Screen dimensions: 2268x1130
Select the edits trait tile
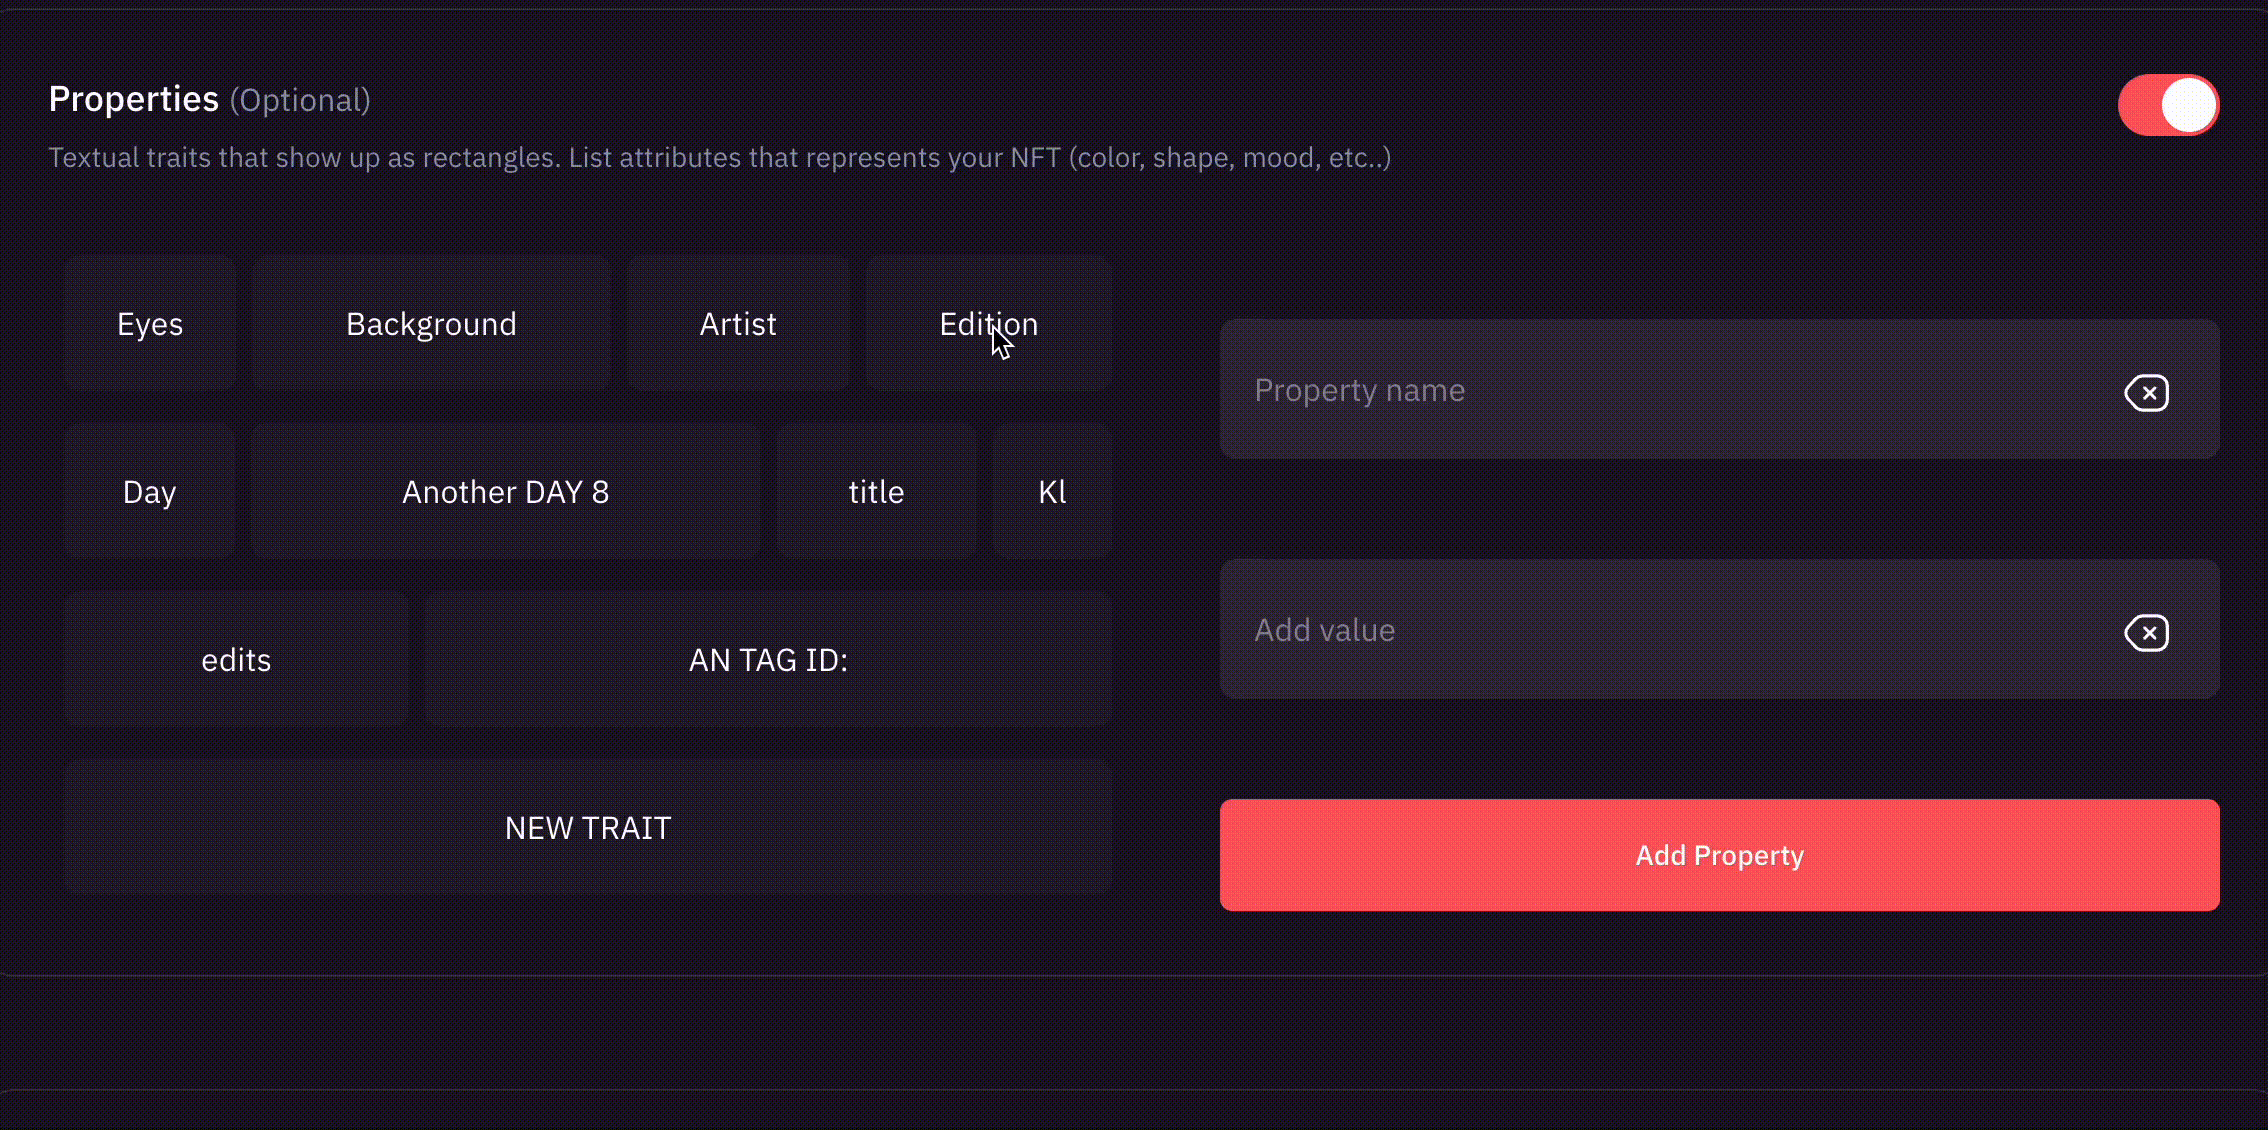point(237,659)
